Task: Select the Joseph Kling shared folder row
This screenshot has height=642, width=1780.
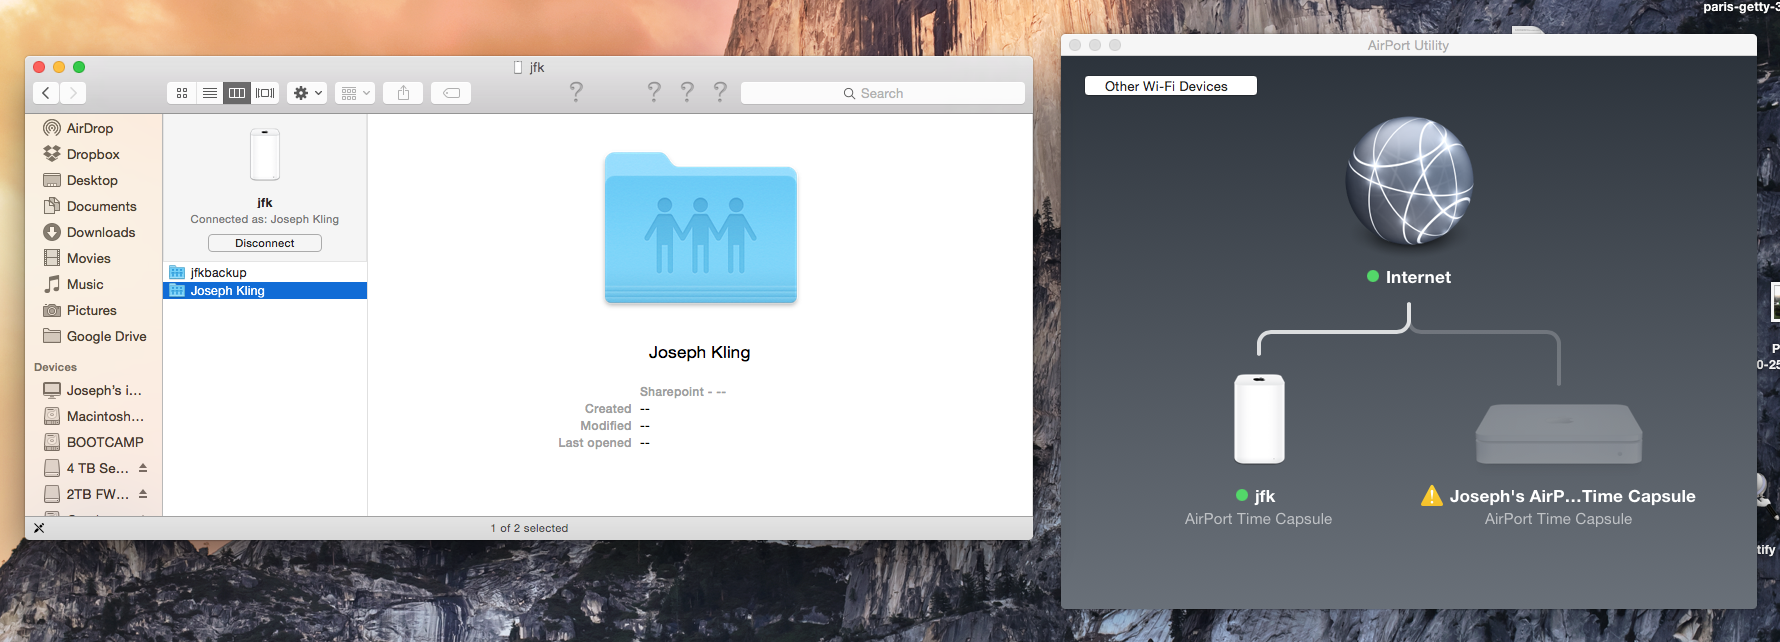Action: 265,291
